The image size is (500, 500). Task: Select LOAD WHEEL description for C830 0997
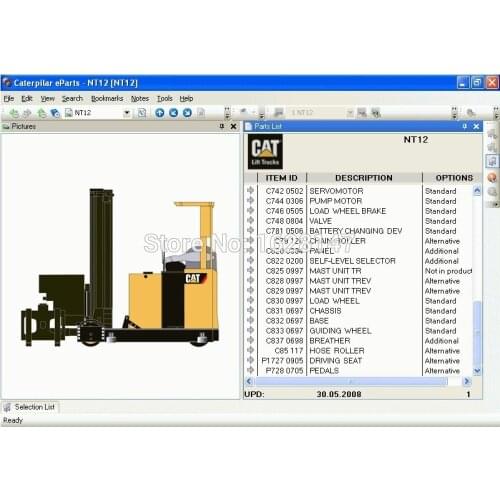[x=334, y=301]
